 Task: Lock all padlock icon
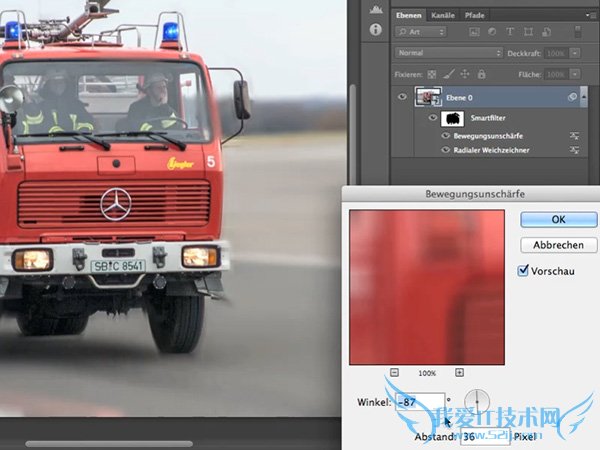pyautogui.click(x=481, y=74)
